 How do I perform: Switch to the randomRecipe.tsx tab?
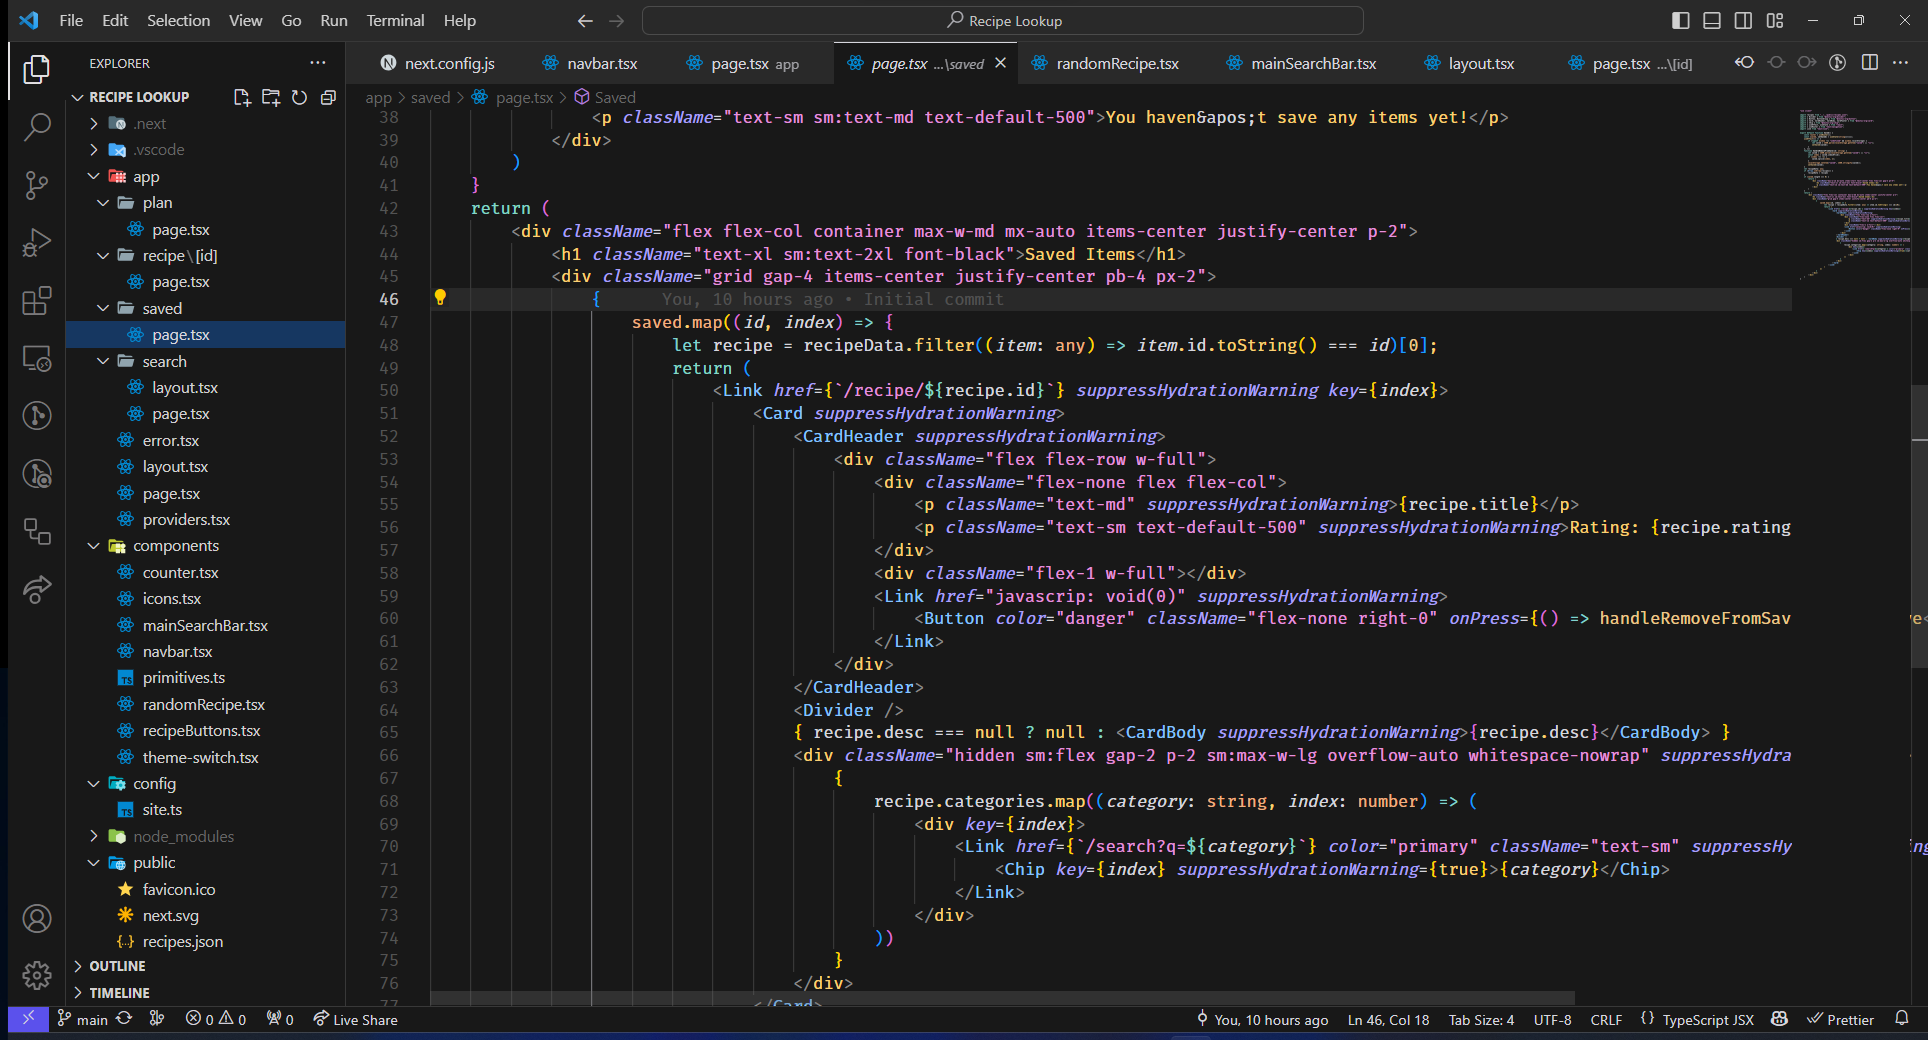(1116, 63)
